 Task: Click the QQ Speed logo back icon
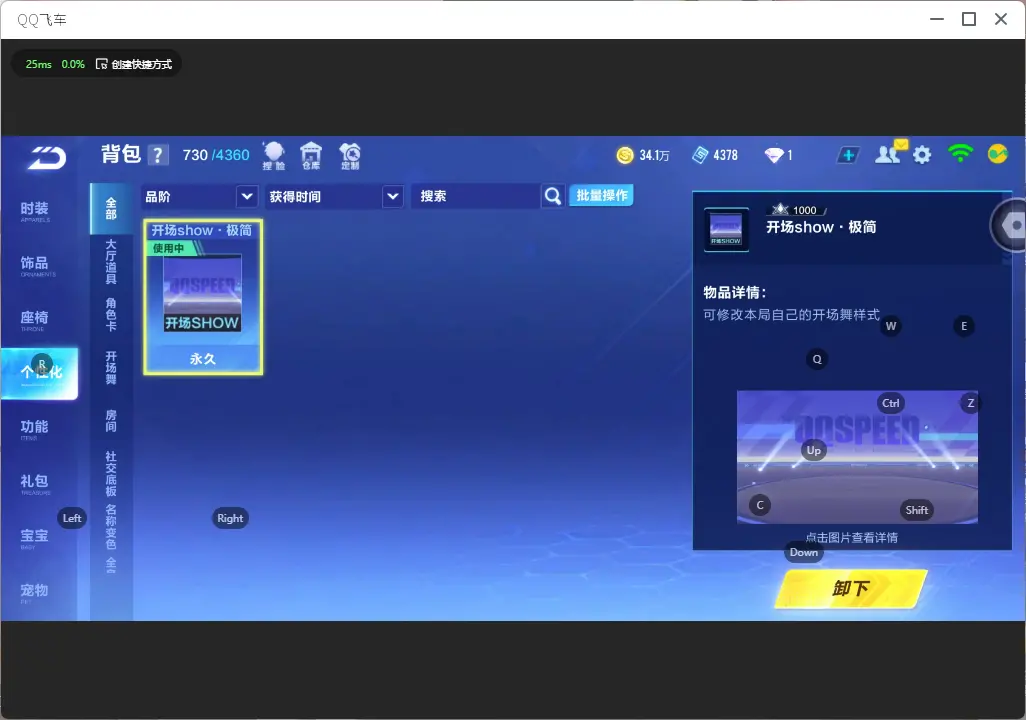coord(46,158)
